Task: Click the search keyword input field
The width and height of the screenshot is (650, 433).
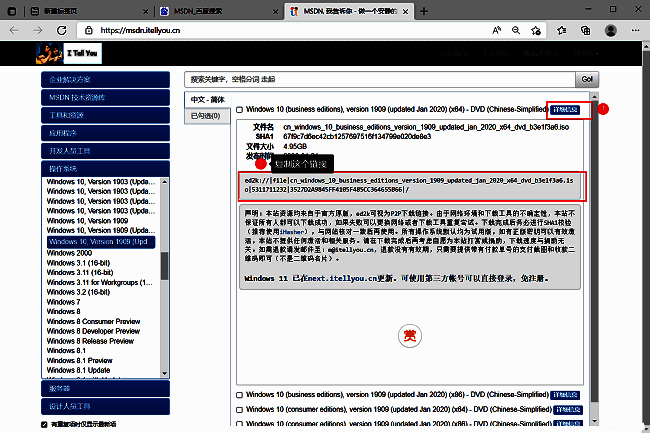Action: coord(380,79)
